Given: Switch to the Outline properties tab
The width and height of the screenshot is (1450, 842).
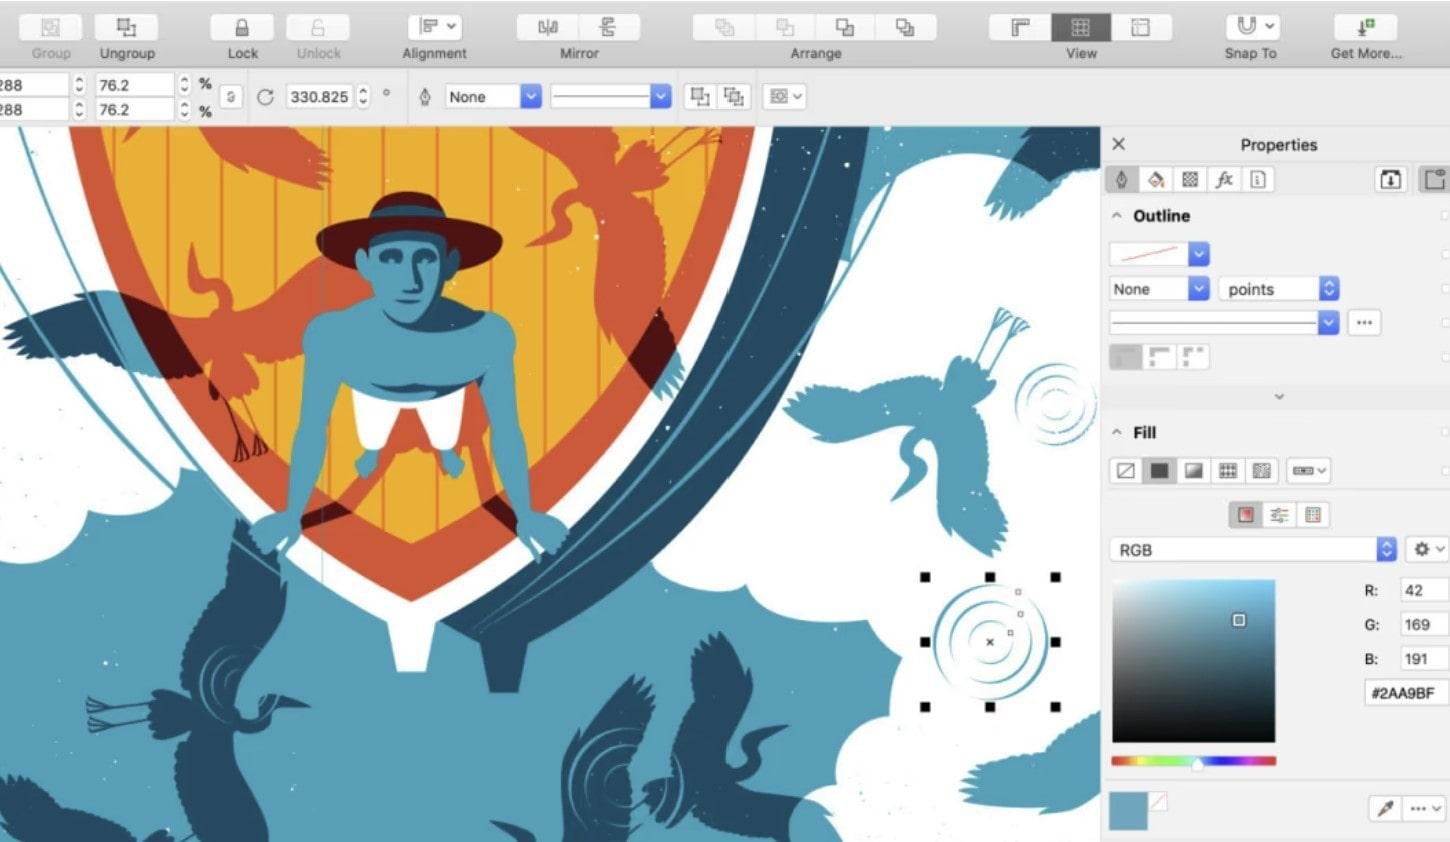Looking at the screenshot, I should pos(1122,179).
